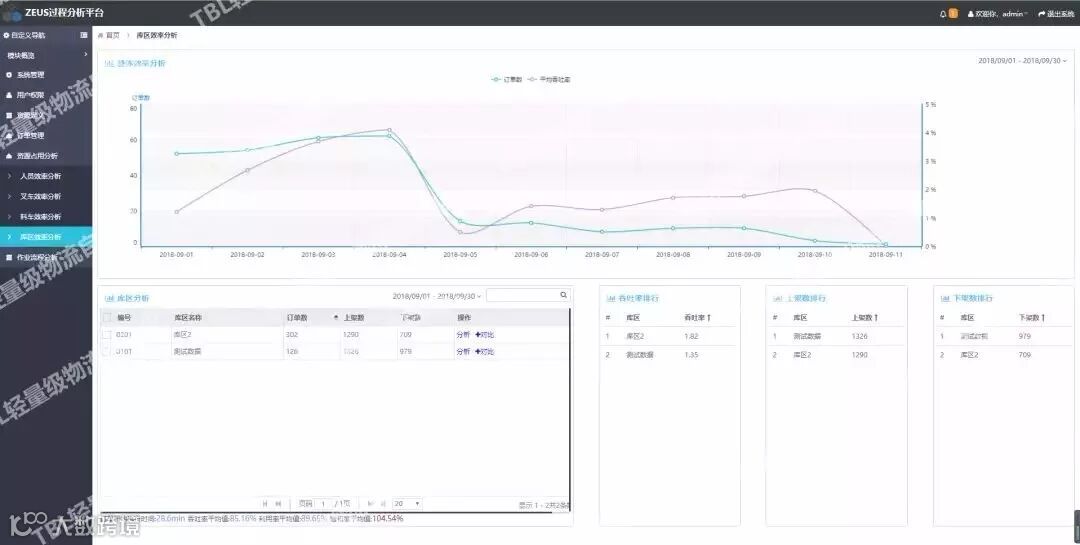Click the notification bell icon
1080x545 pixels.
[942, 14]
